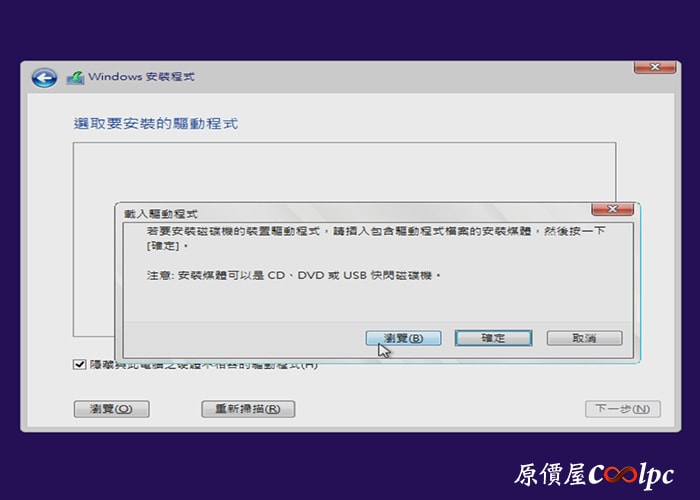Image resolution: width=700 pixels, height=500 pixels.
Task: Click 瀏覽(B) button in the load driver dialog
Action: [x=404, y=338]
